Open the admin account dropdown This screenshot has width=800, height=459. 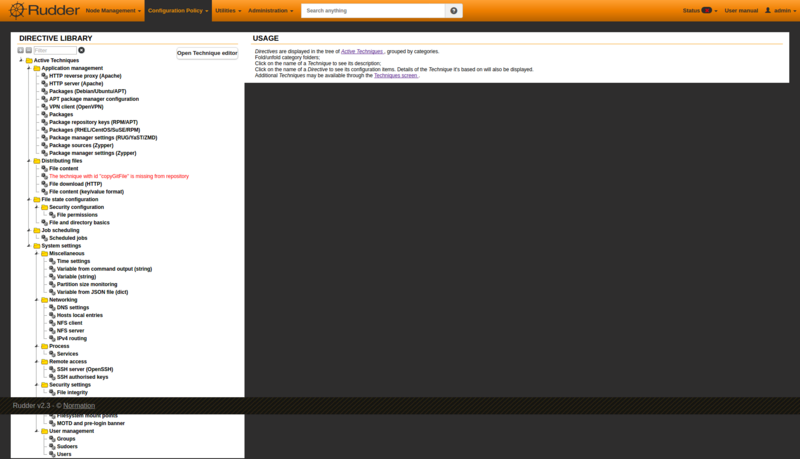[781, 11]
